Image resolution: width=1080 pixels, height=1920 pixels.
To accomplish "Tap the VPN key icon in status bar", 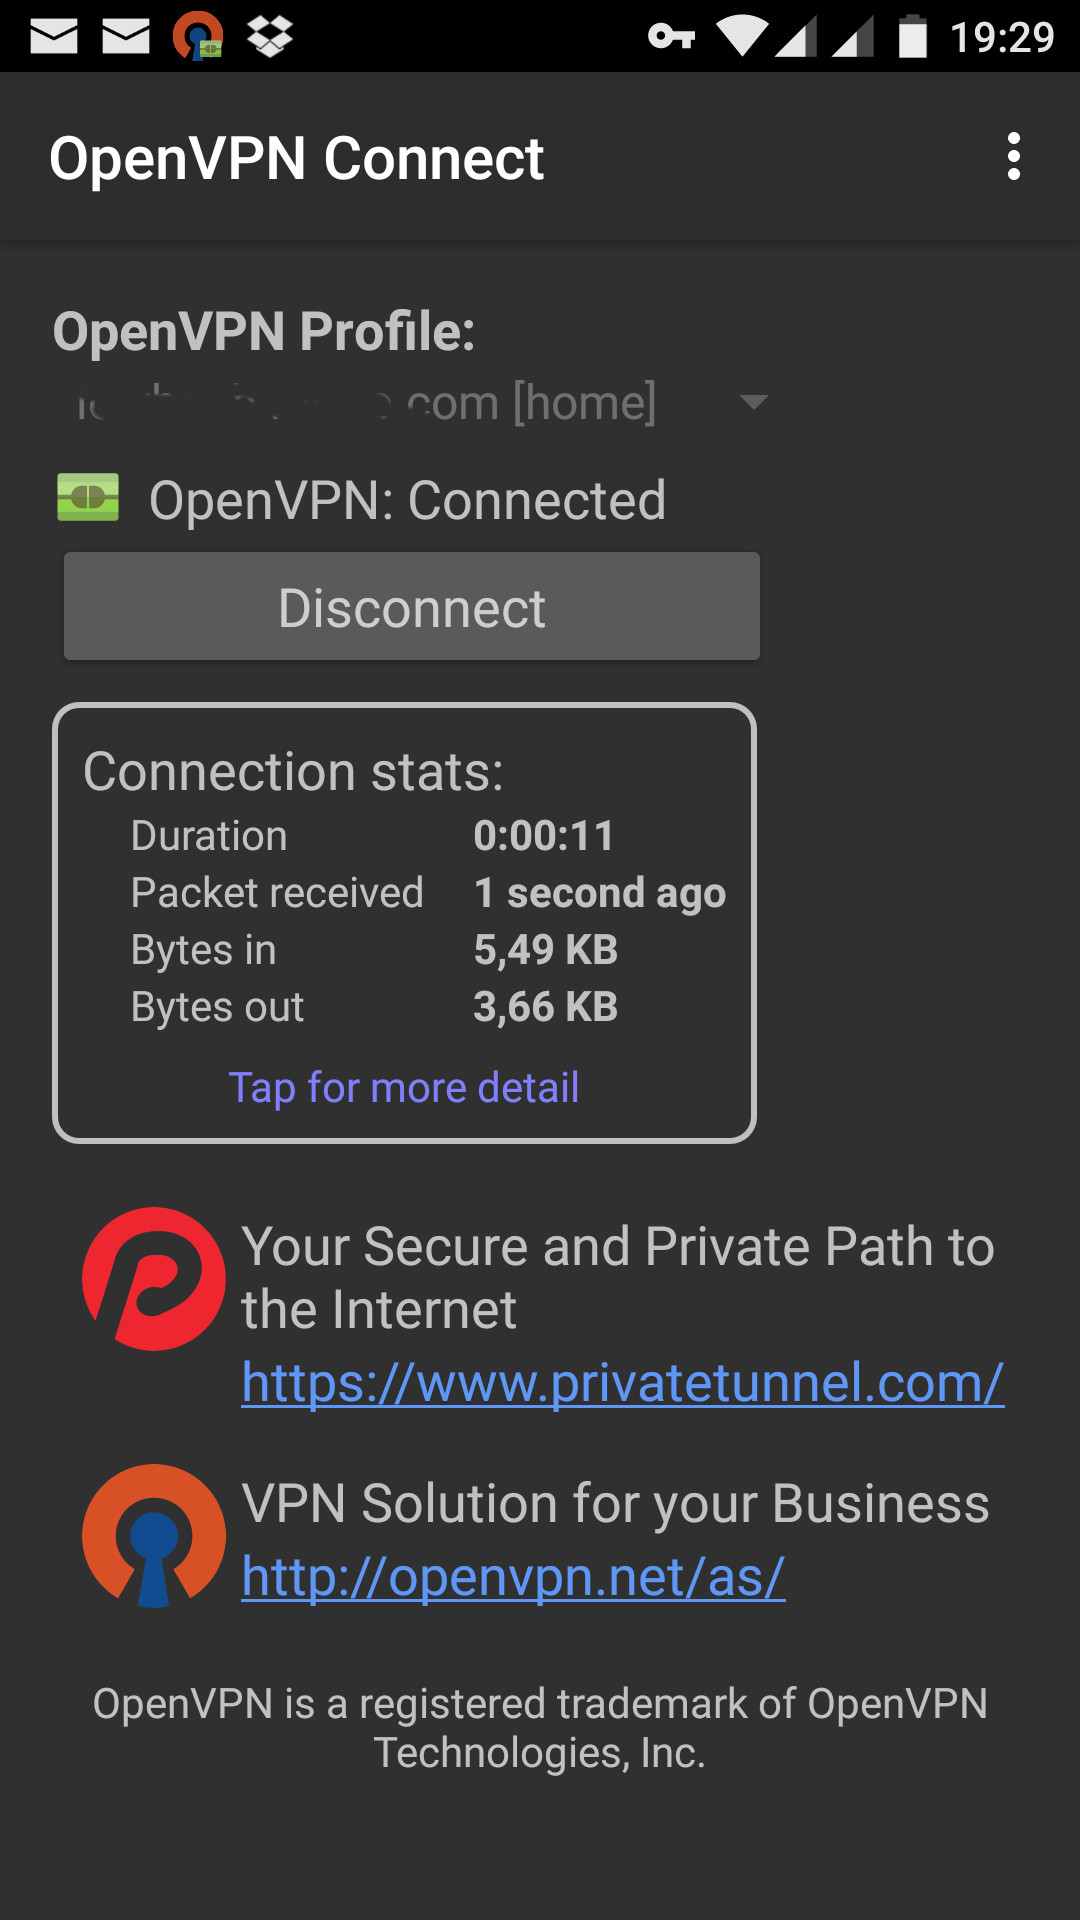I will tap(671, 37).
